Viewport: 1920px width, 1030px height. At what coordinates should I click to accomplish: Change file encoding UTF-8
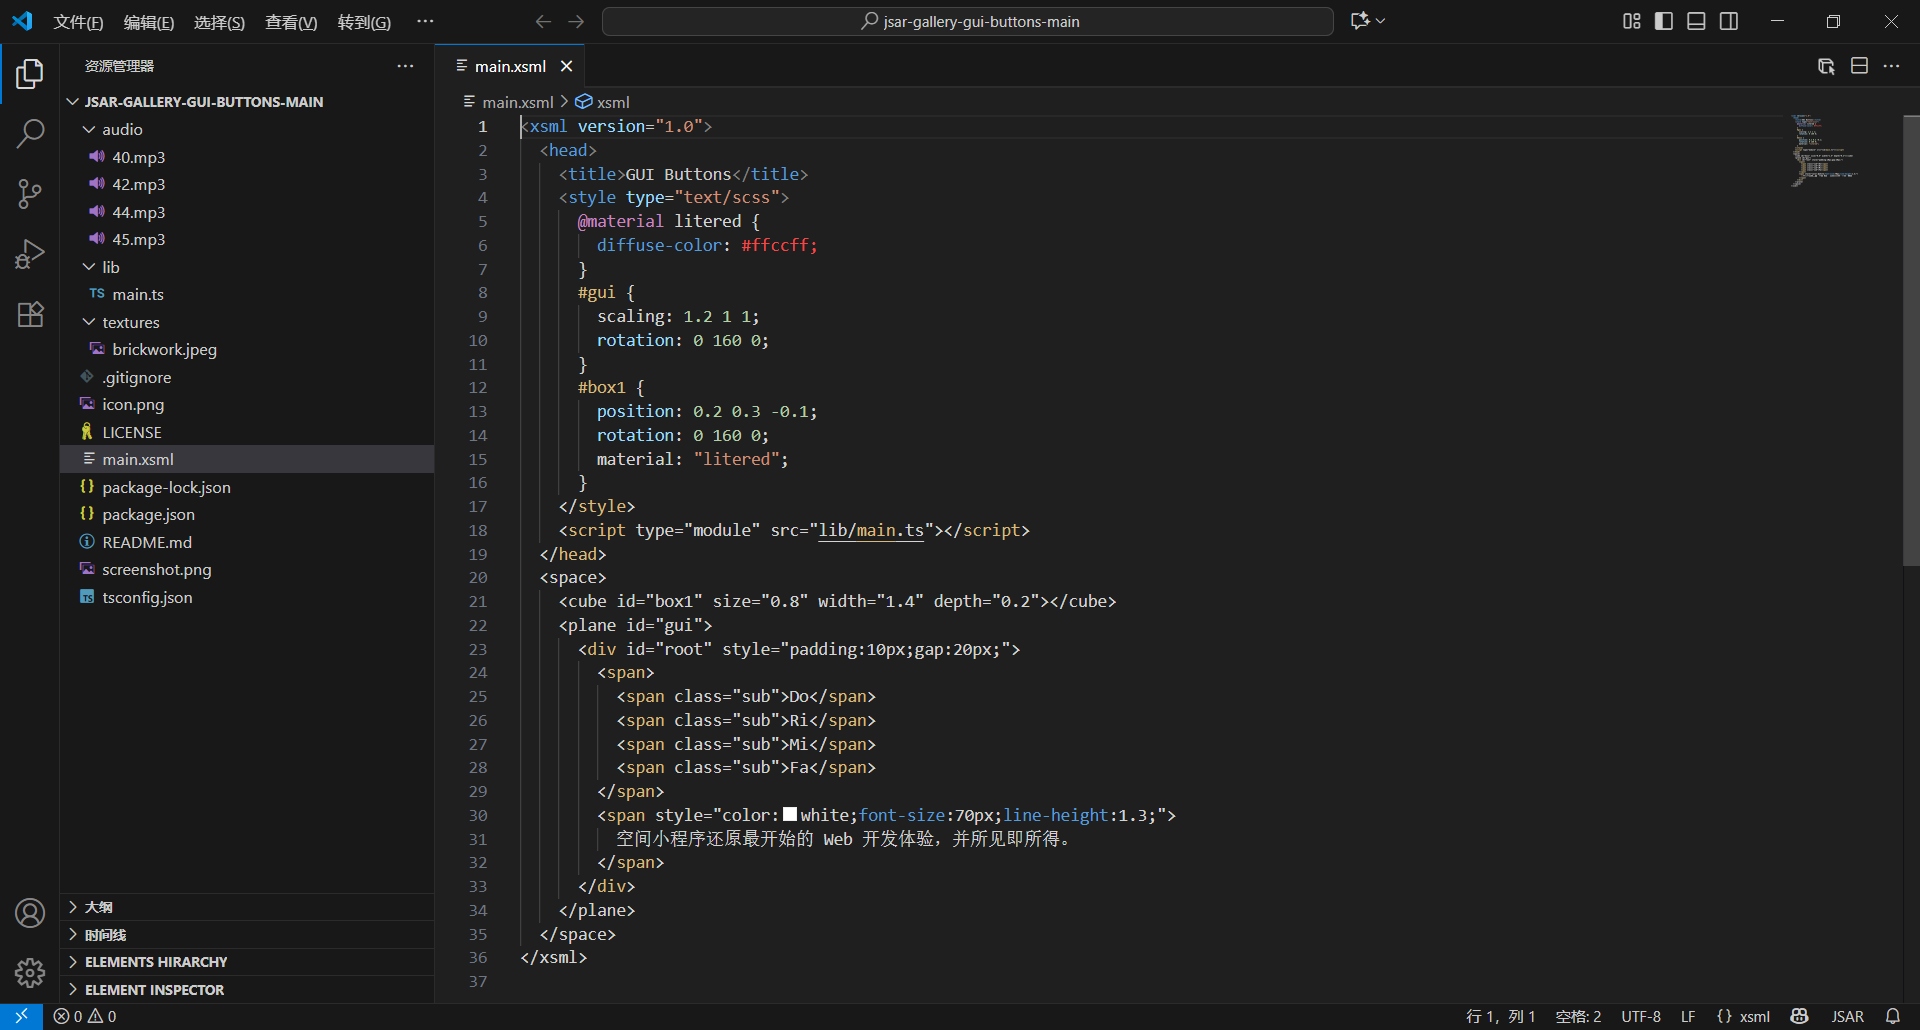coord(1641,1016)
